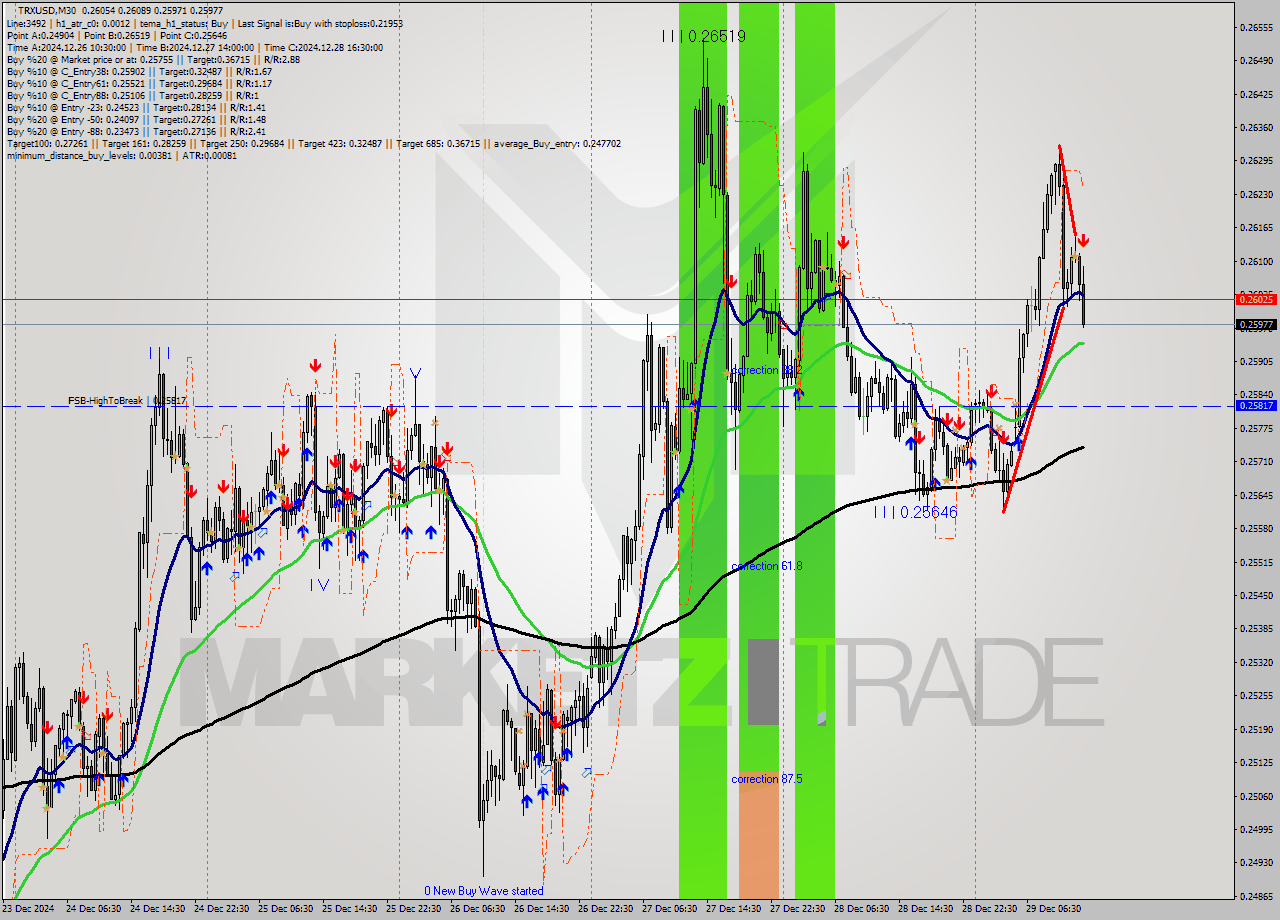Screen dimensions: 1280x920
Task: Click the '29 Dec 06:30' time label
Action: point(1056,909)
